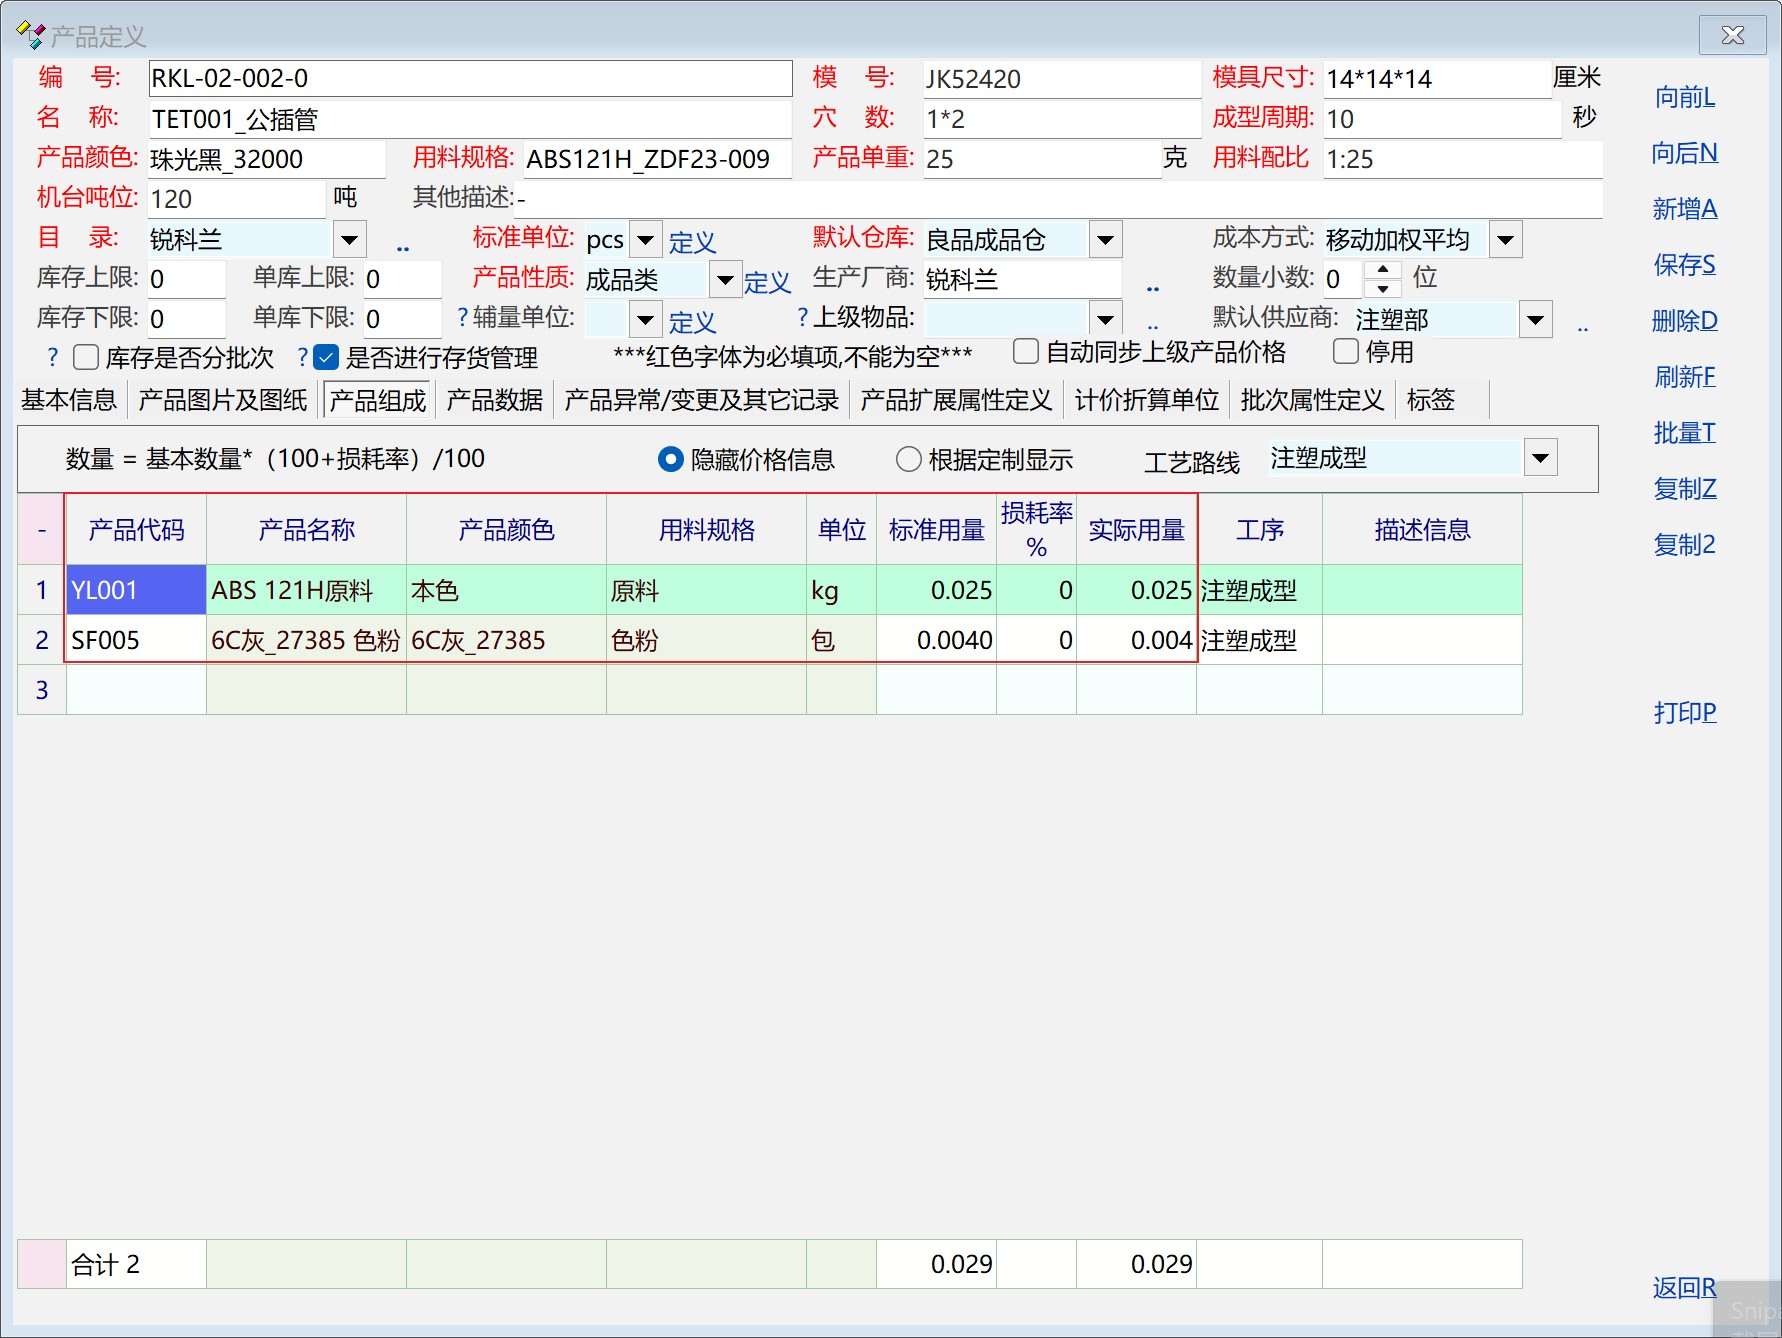The image size is (1782, 1338).
Task: Click the help question mark beside 库存是否分批次
Action: coord(53,357)
